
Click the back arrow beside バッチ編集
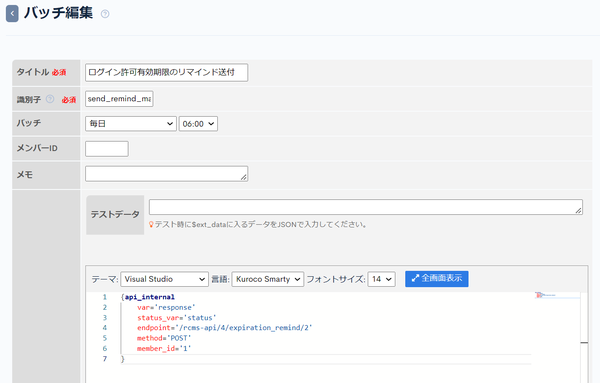pos(12,14)
